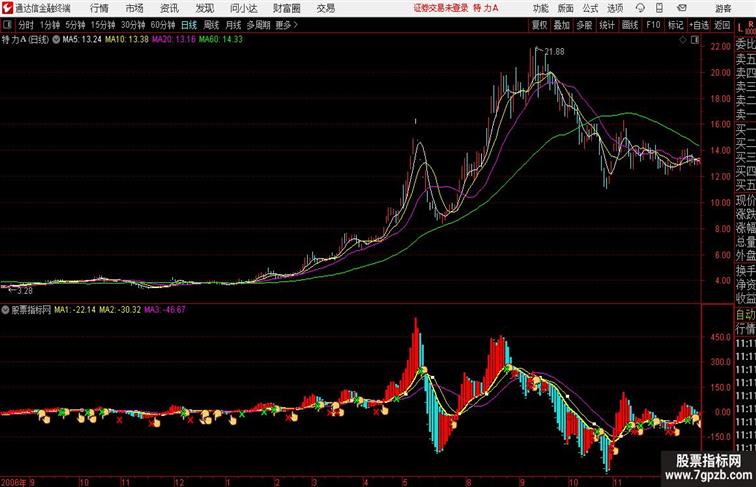Click the MA1: -22.14 indicator value

pos(75,310)
